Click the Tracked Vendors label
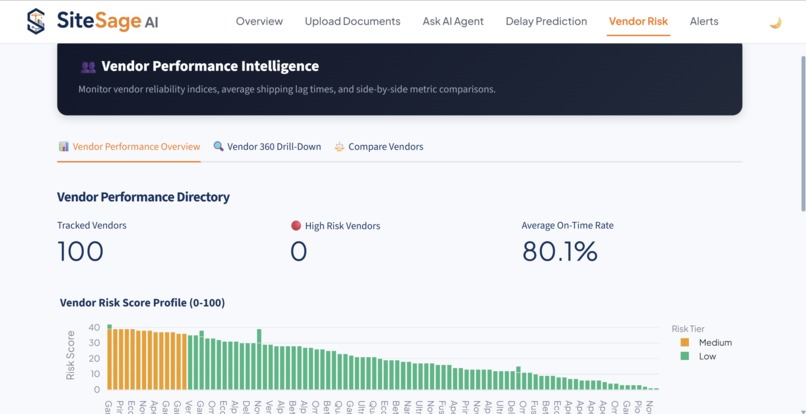This screenshot has height=414, width=806. (91, 225)
